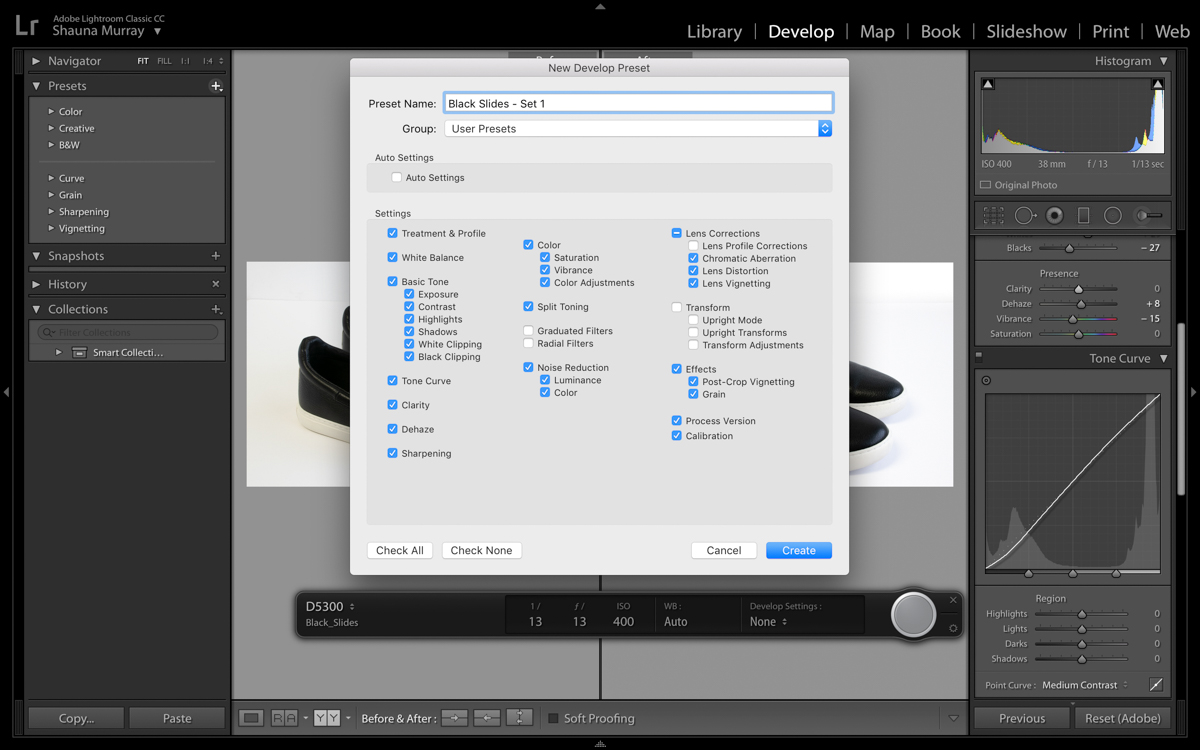Click the Tone Curve targeted adjustment tool
The width and height of the screenshot is (1200, 750).
pos(987,380)
